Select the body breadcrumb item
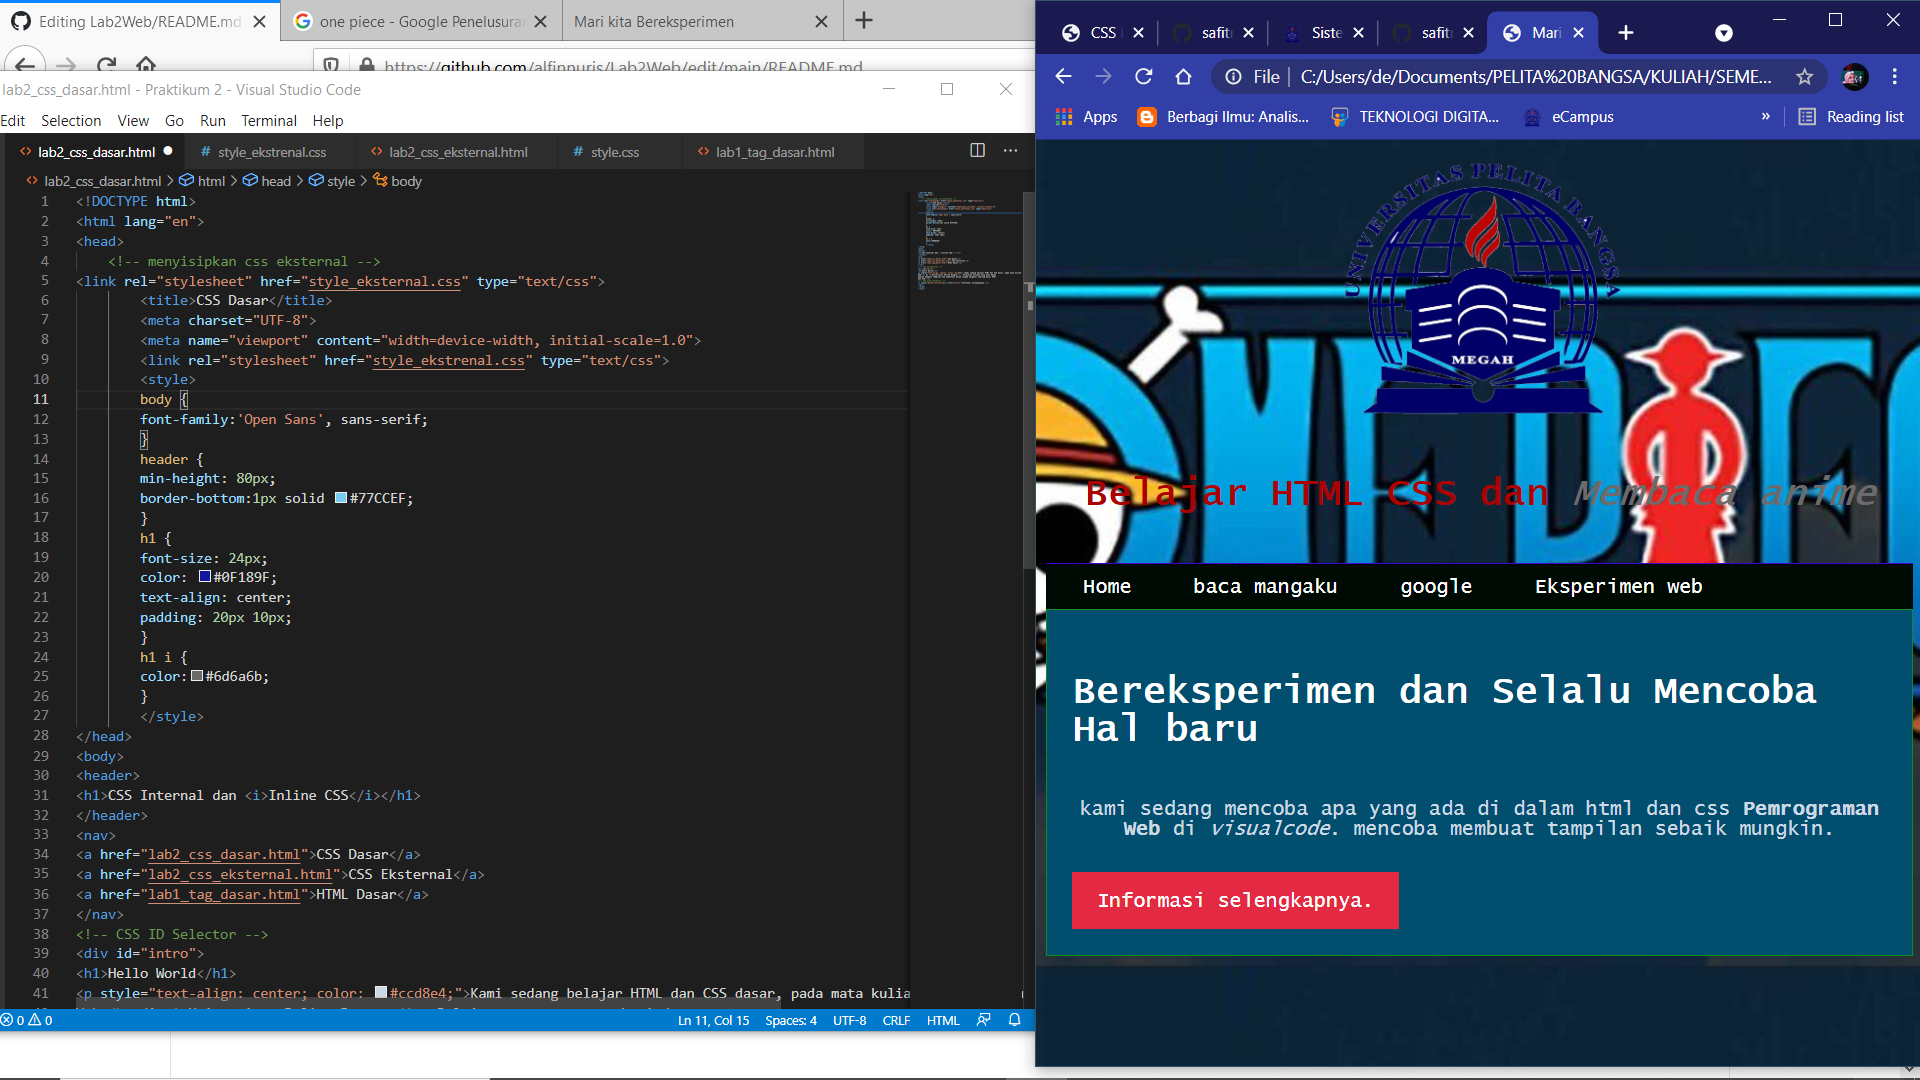This screenshot has height=1080, width=1920. [405, 181]
